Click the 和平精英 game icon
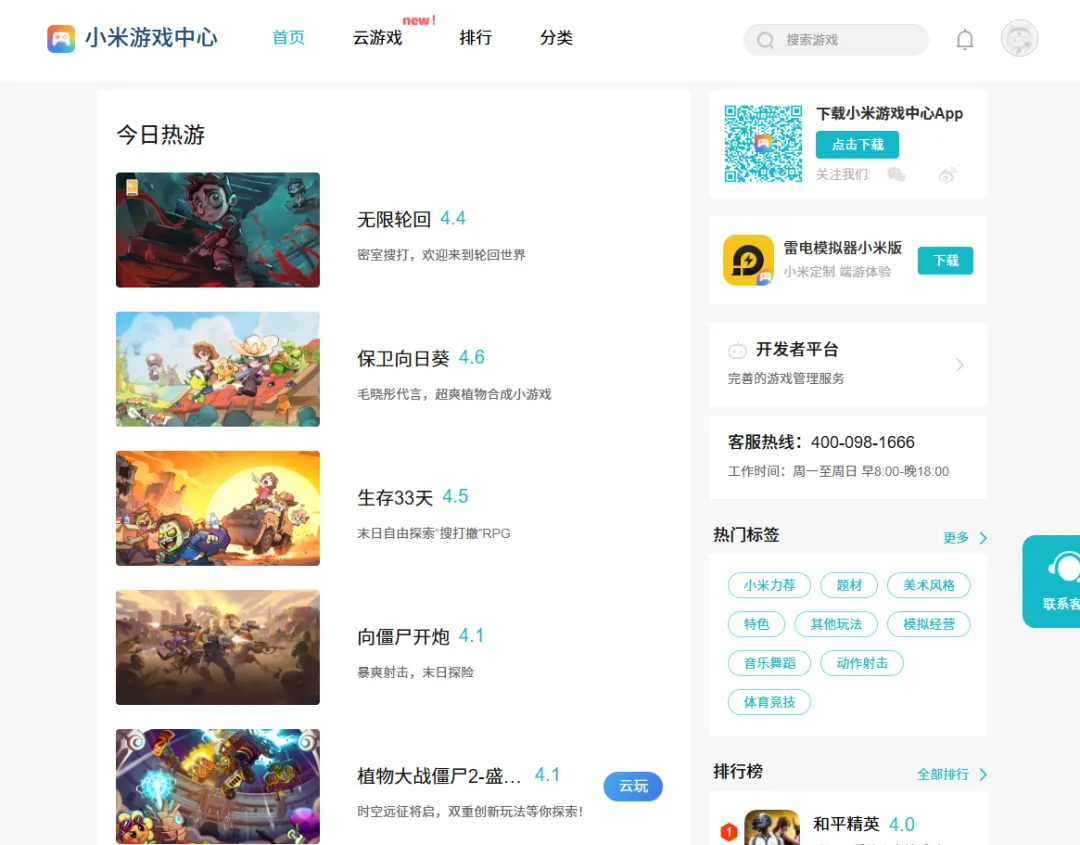The width and height of the screenshot is (1080, 845). [x=772, y=827]
